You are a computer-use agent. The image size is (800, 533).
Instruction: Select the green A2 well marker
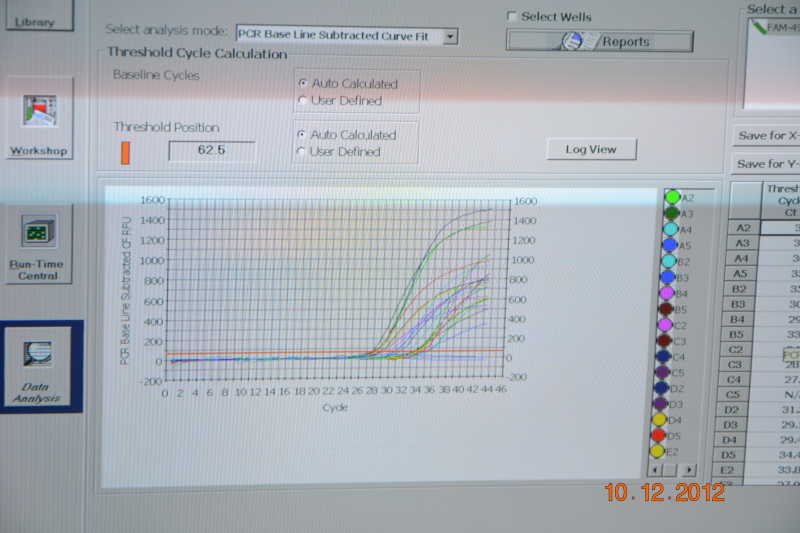click(673, 198)
